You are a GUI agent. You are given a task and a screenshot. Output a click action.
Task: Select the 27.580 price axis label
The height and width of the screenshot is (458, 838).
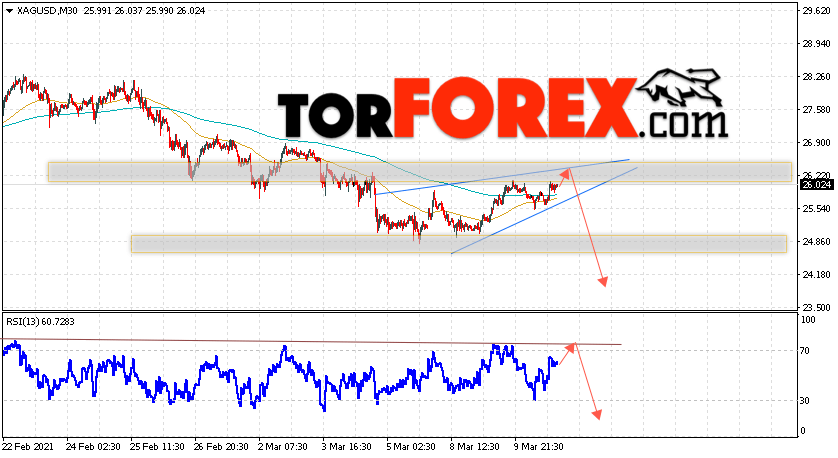pyautogui.click(x=817, y=110)
